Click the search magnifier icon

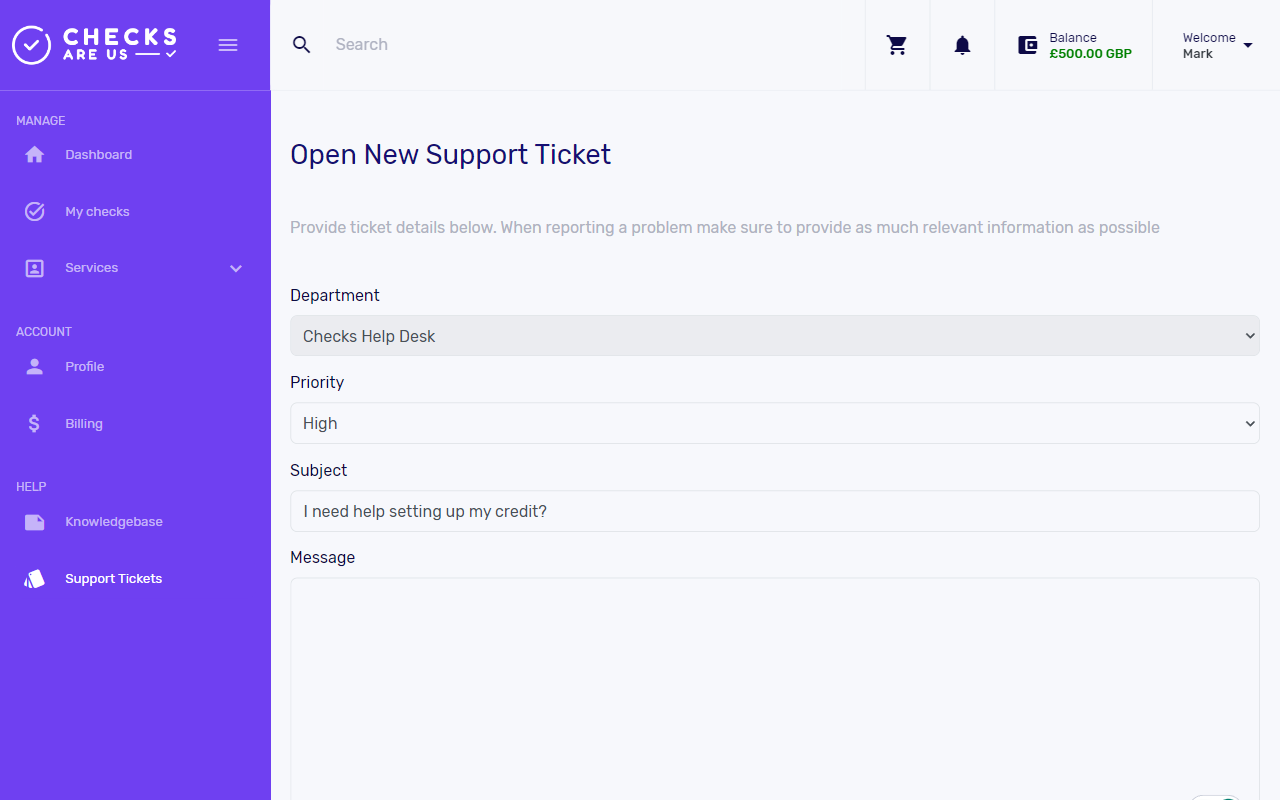click(301, 44)
